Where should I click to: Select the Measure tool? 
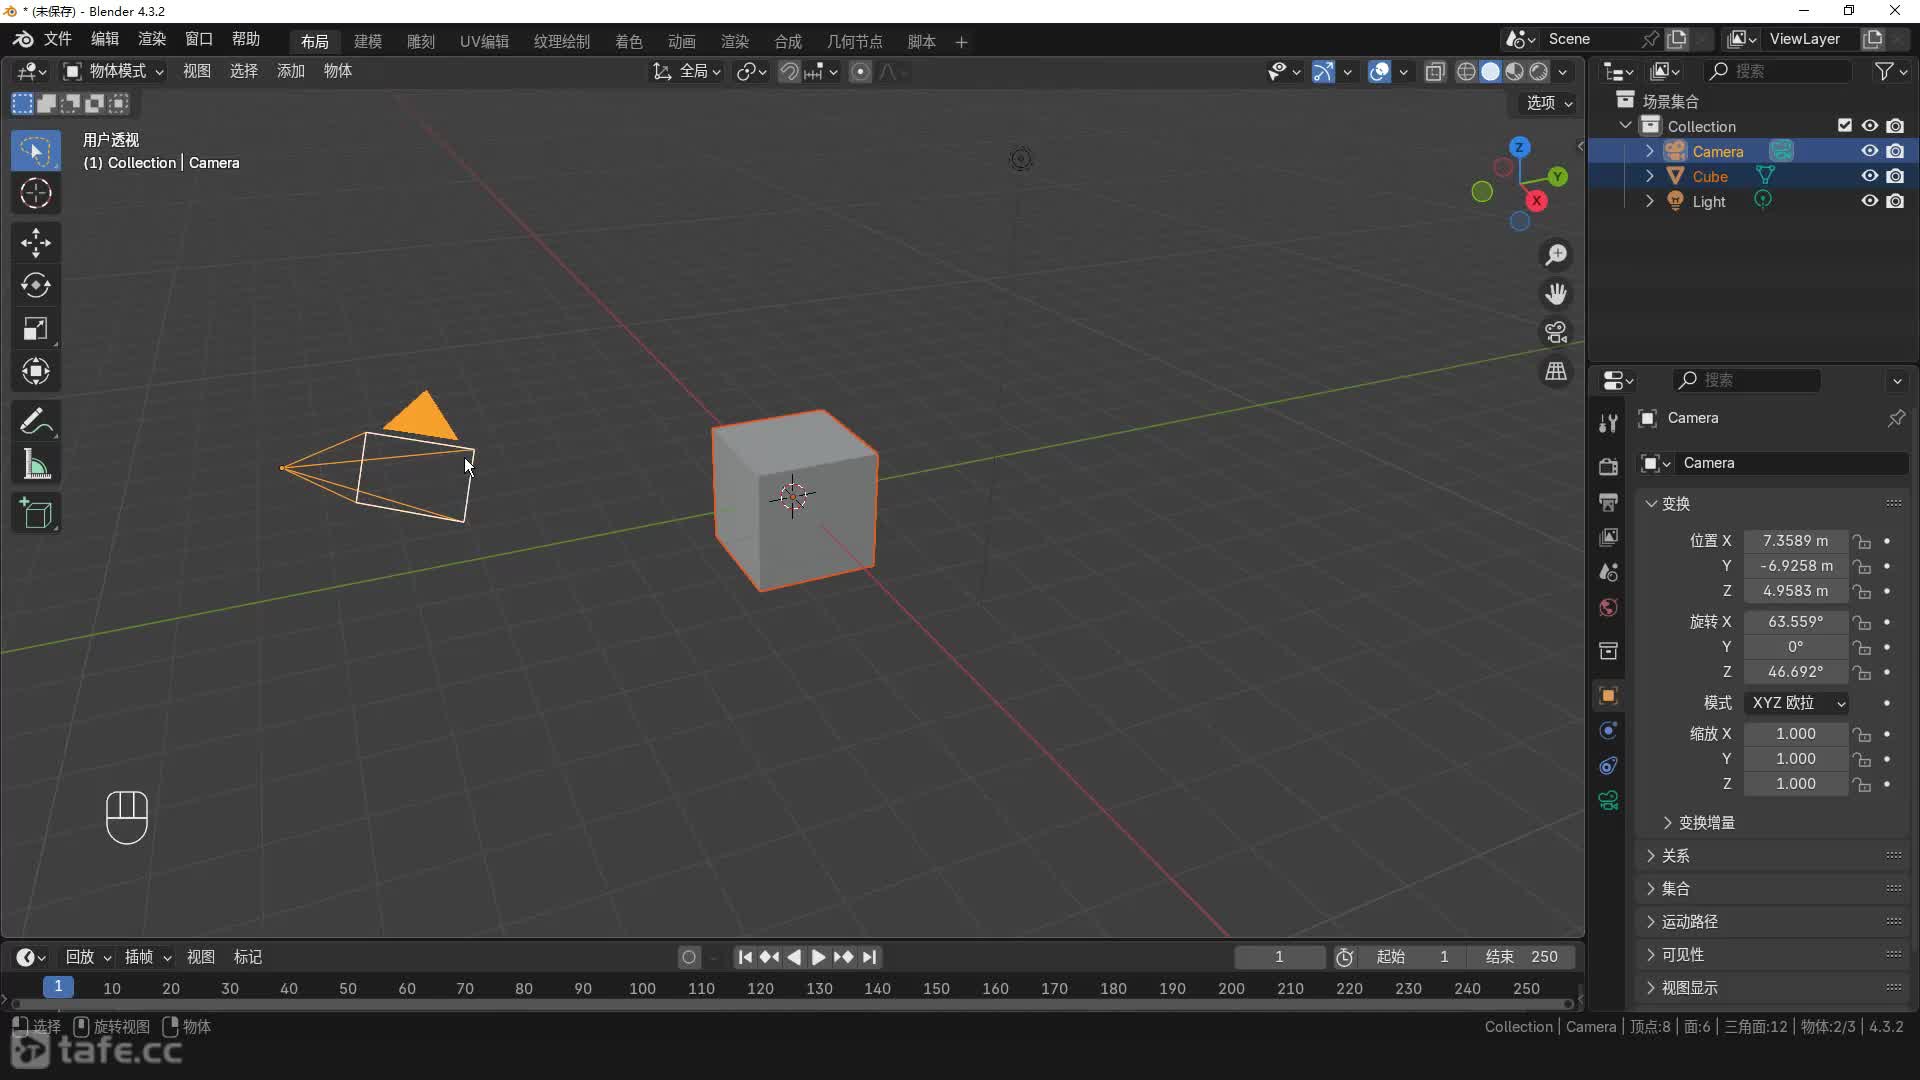(36, 465)
